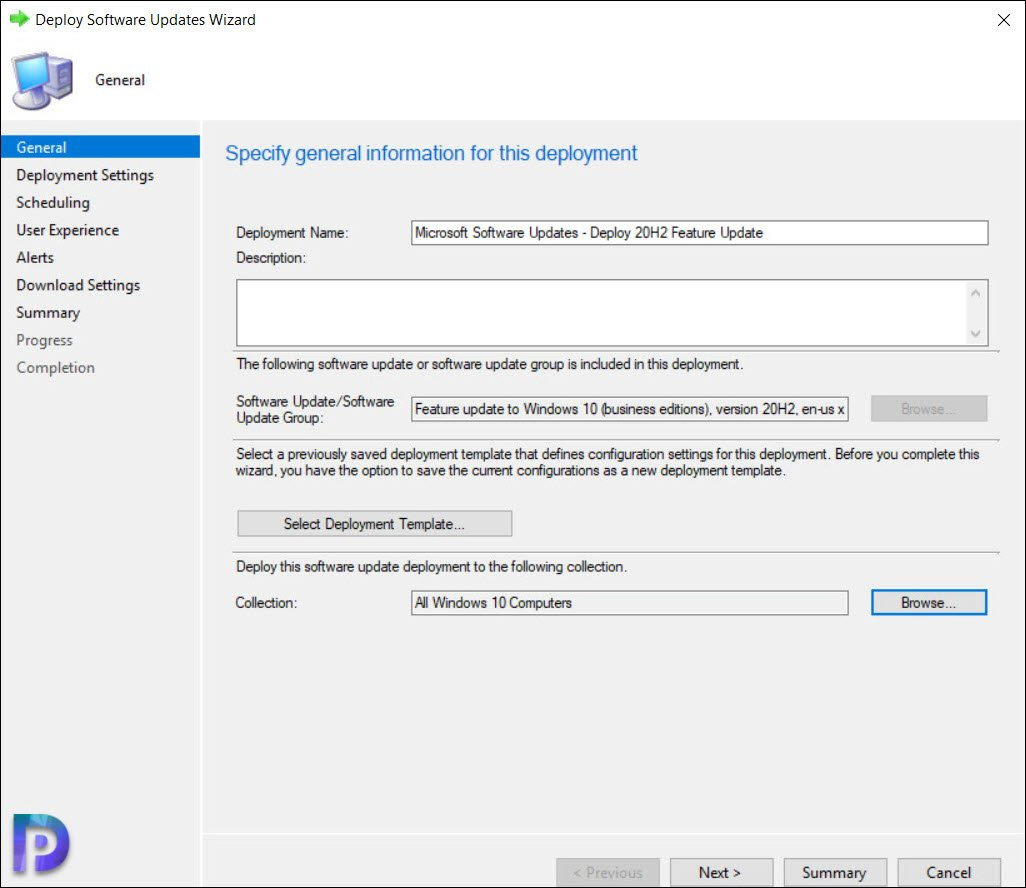Screen dimensions: 1026x888
Task: Jump to the Summary step in sidebar
Action: pyautogui.click(x=48, y=313)
